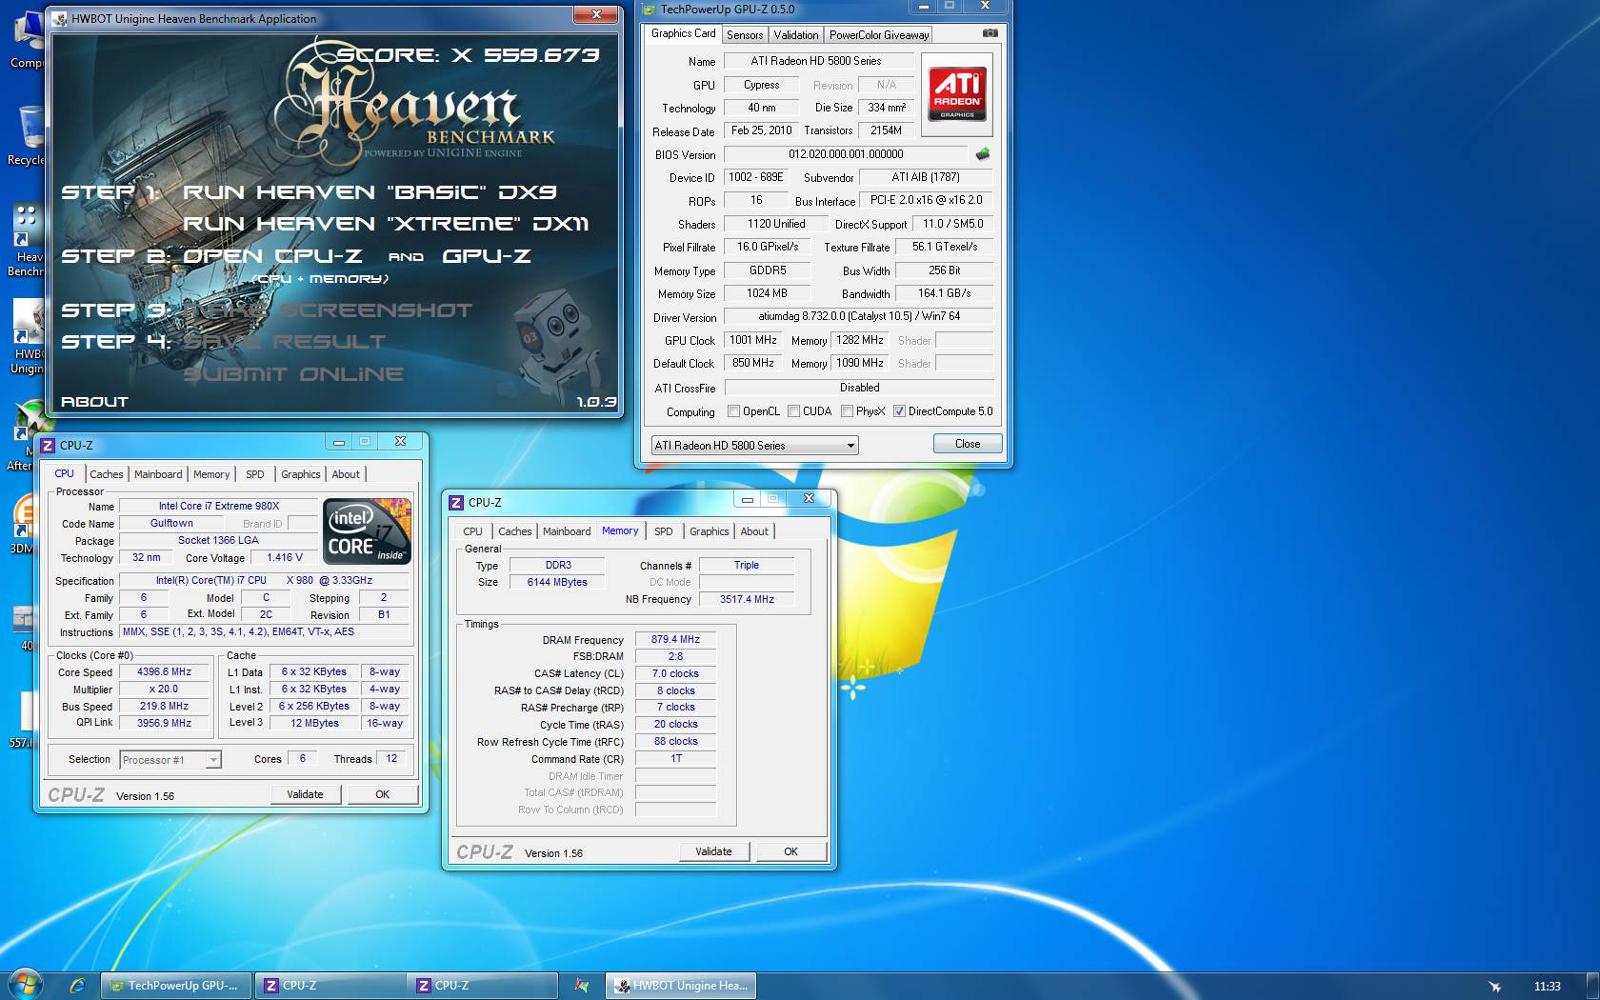Click the GPU-Z screenshot camera icon
Viewport: 1600px width, 1000px height.
coord(989,33)
